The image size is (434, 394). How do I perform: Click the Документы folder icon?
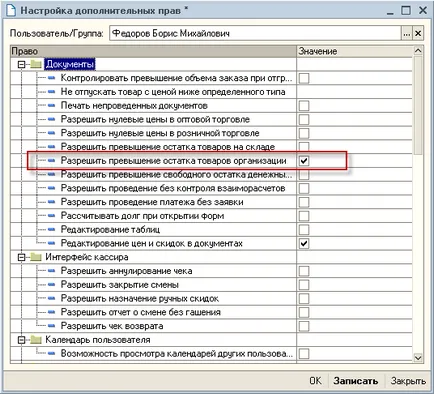click(36, 64)
